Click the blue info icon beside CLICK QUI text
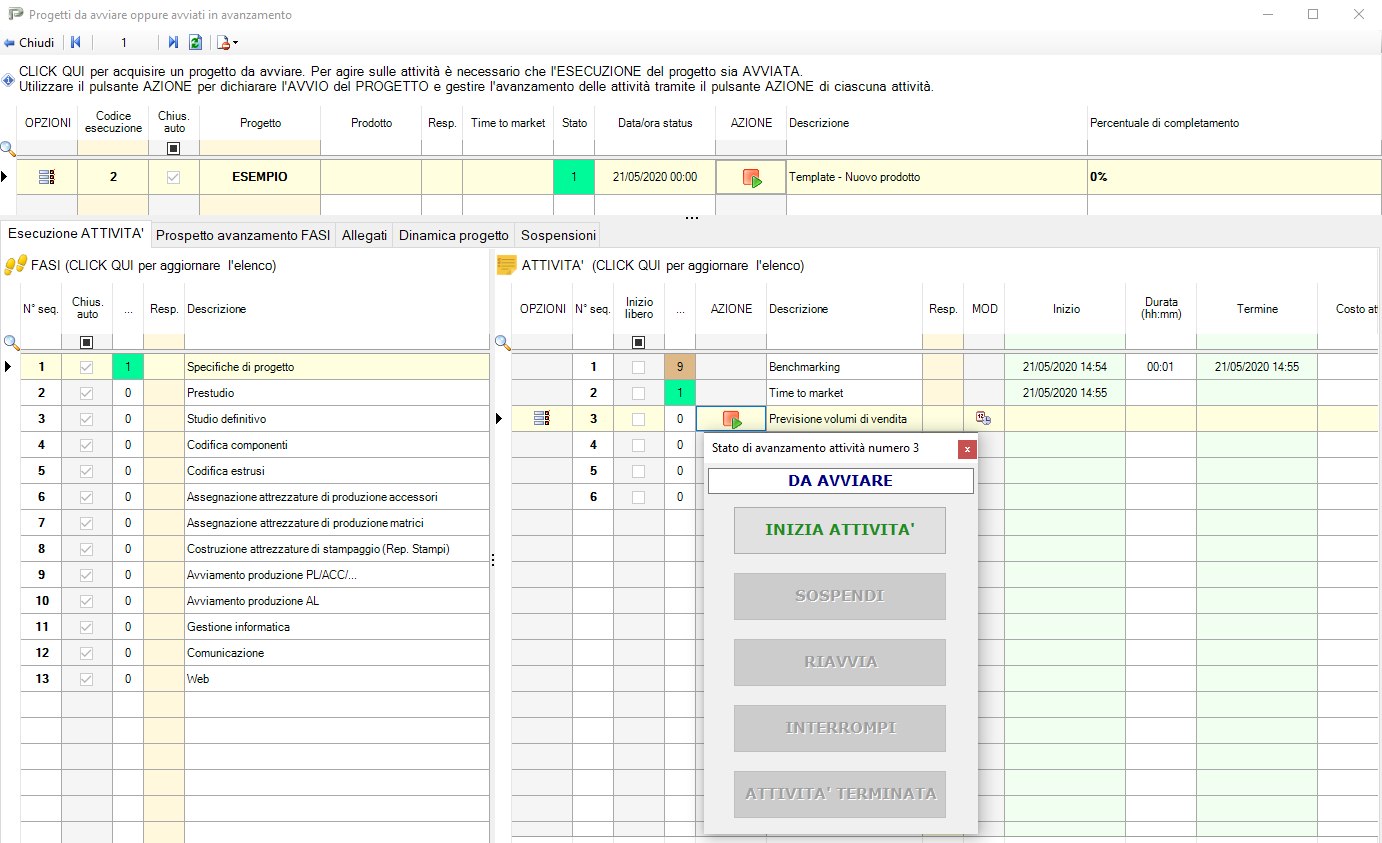Screen dimensions: 1382x843 point(8,79)
